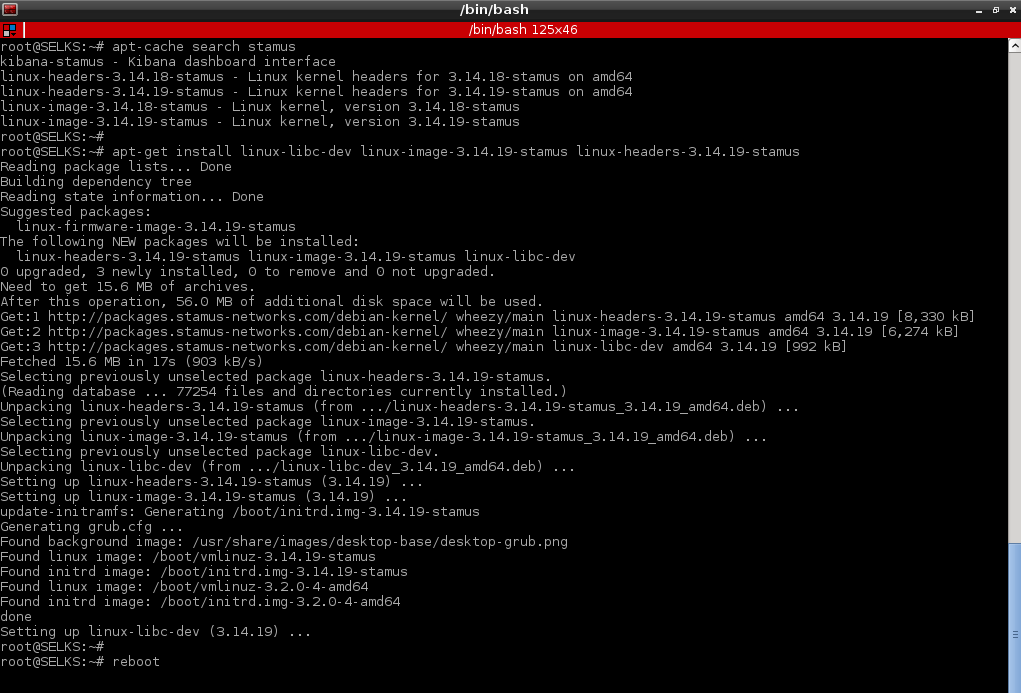Click the scrollbar thumb at the bottom right
The height and width of the screenshot is (693, 1021).
1014,616
